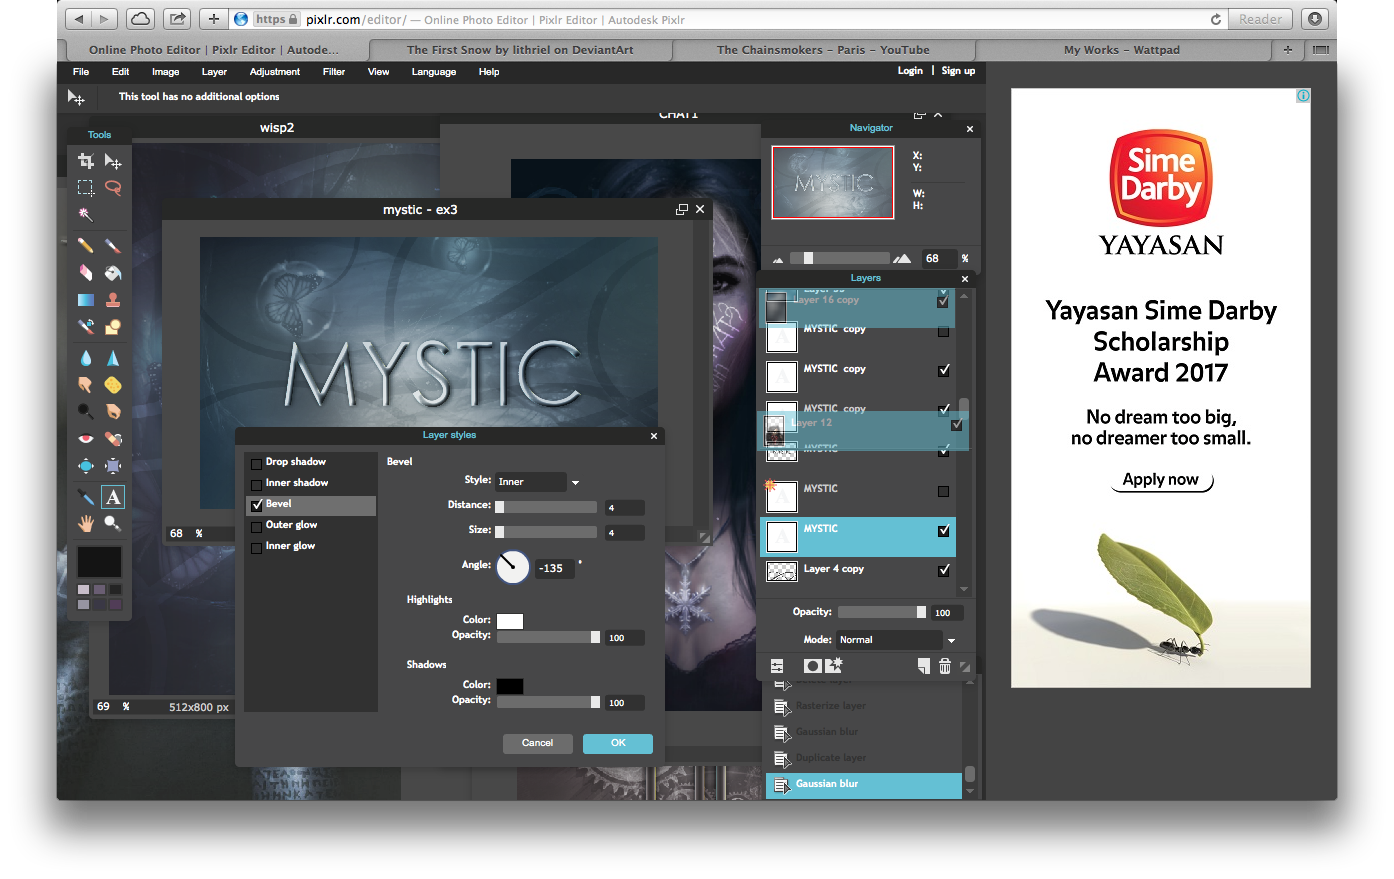Open the Shadows color swatch

pos(510,686)
